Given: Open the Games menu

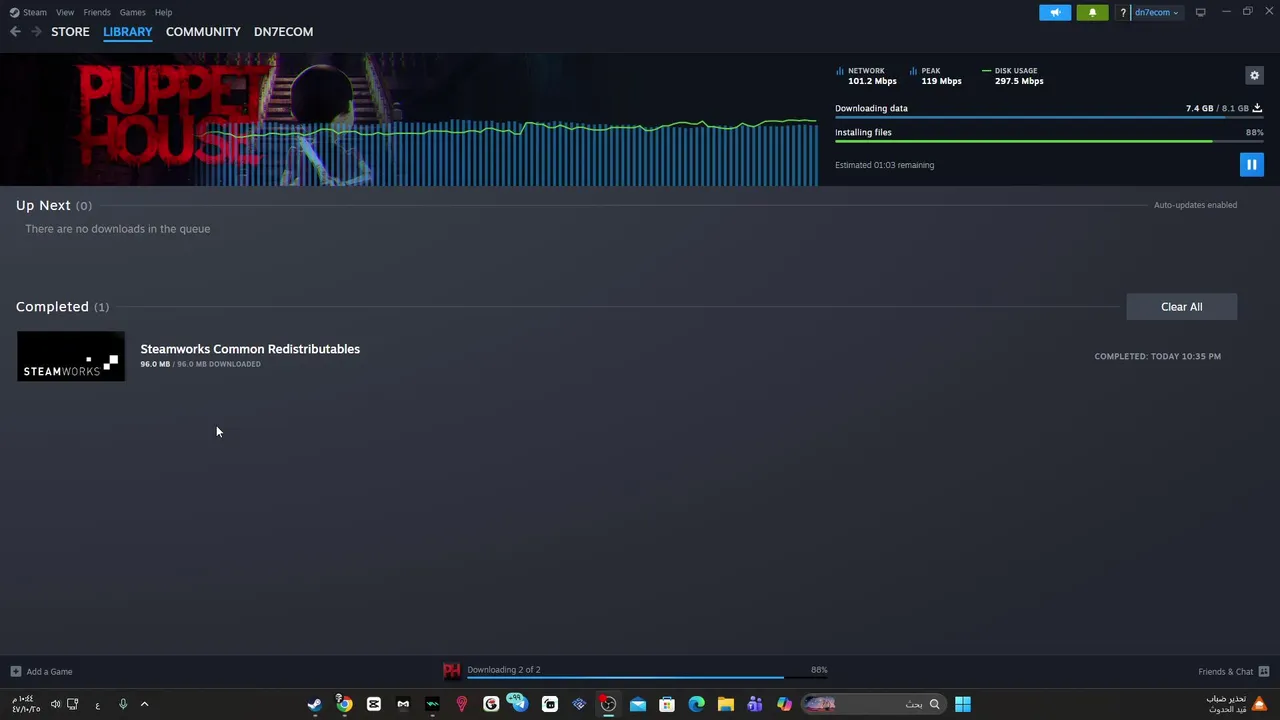Looking at the screenshot, I should point(132,12).
